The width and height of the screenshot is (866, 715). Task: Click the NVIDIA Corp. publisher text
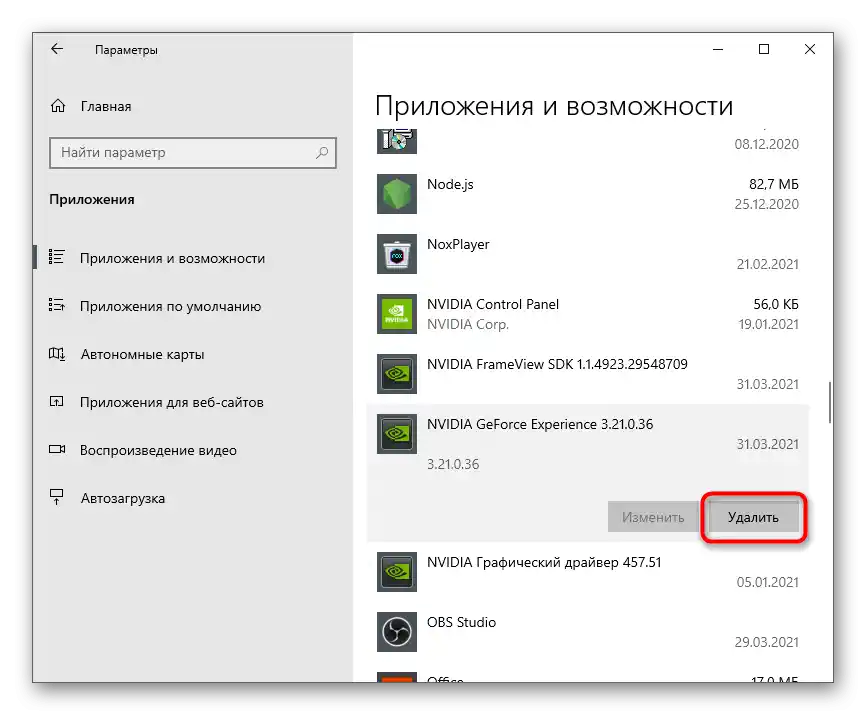[468, 324]
